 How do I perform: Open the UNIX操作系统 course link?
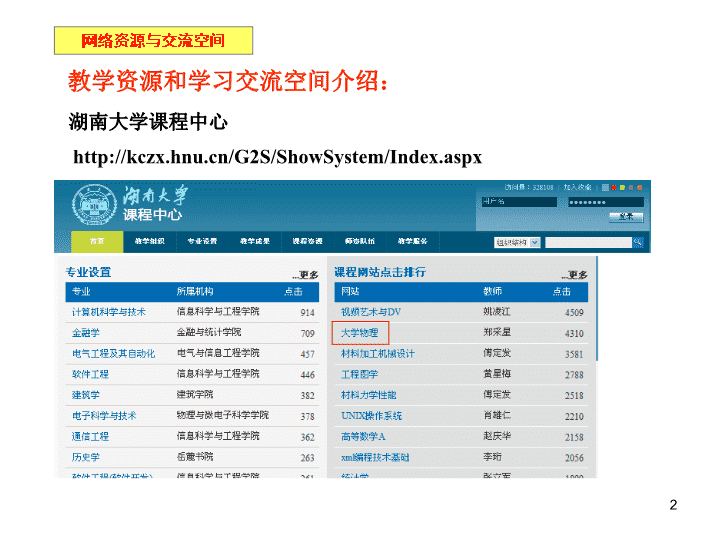point(371,416)
